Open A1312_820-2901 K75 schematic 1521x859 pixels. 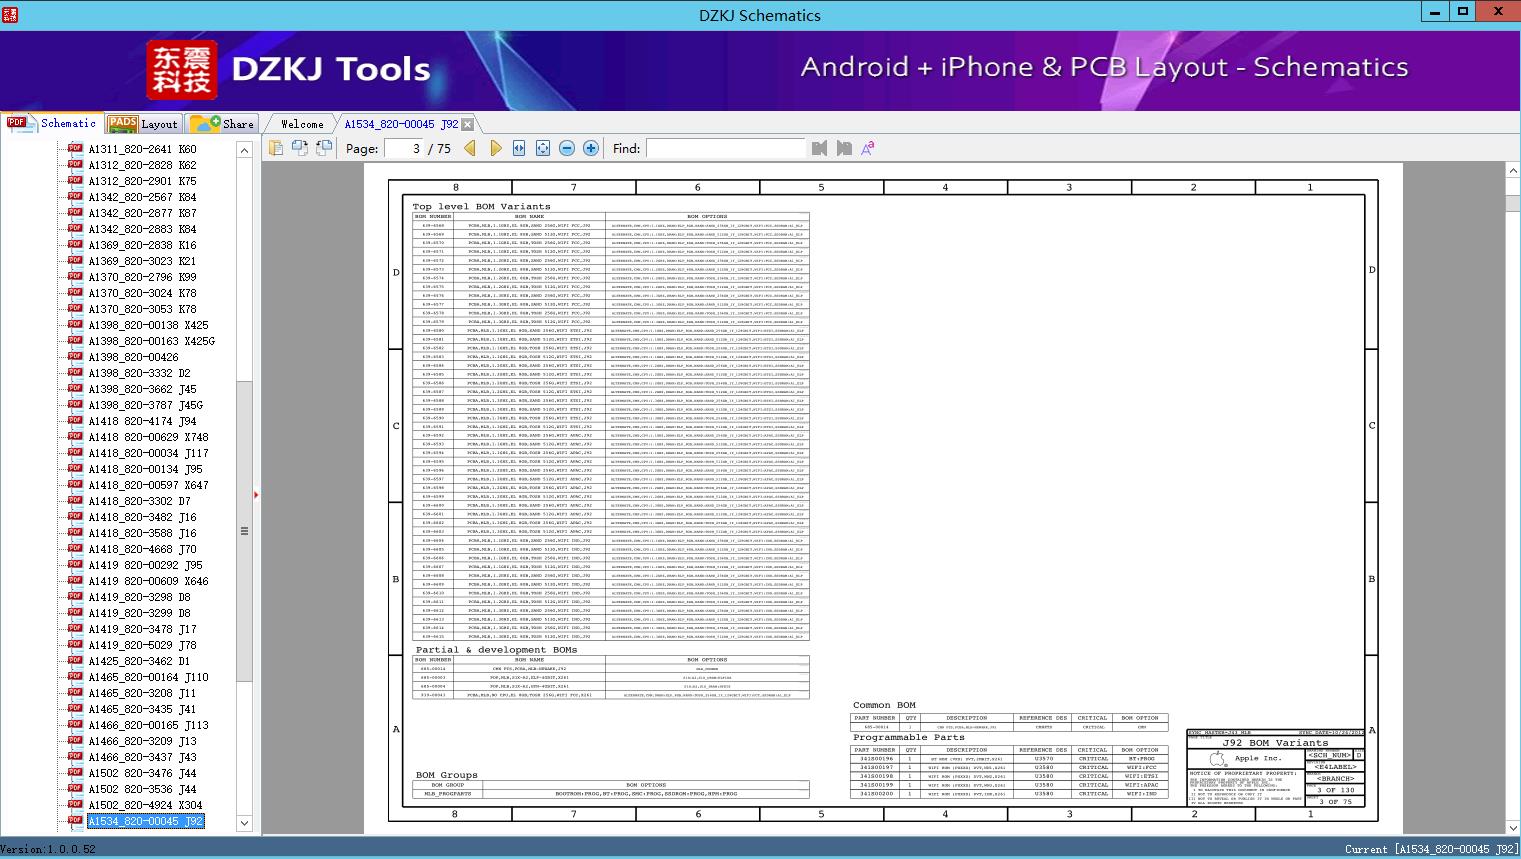(x=142, y=181)
